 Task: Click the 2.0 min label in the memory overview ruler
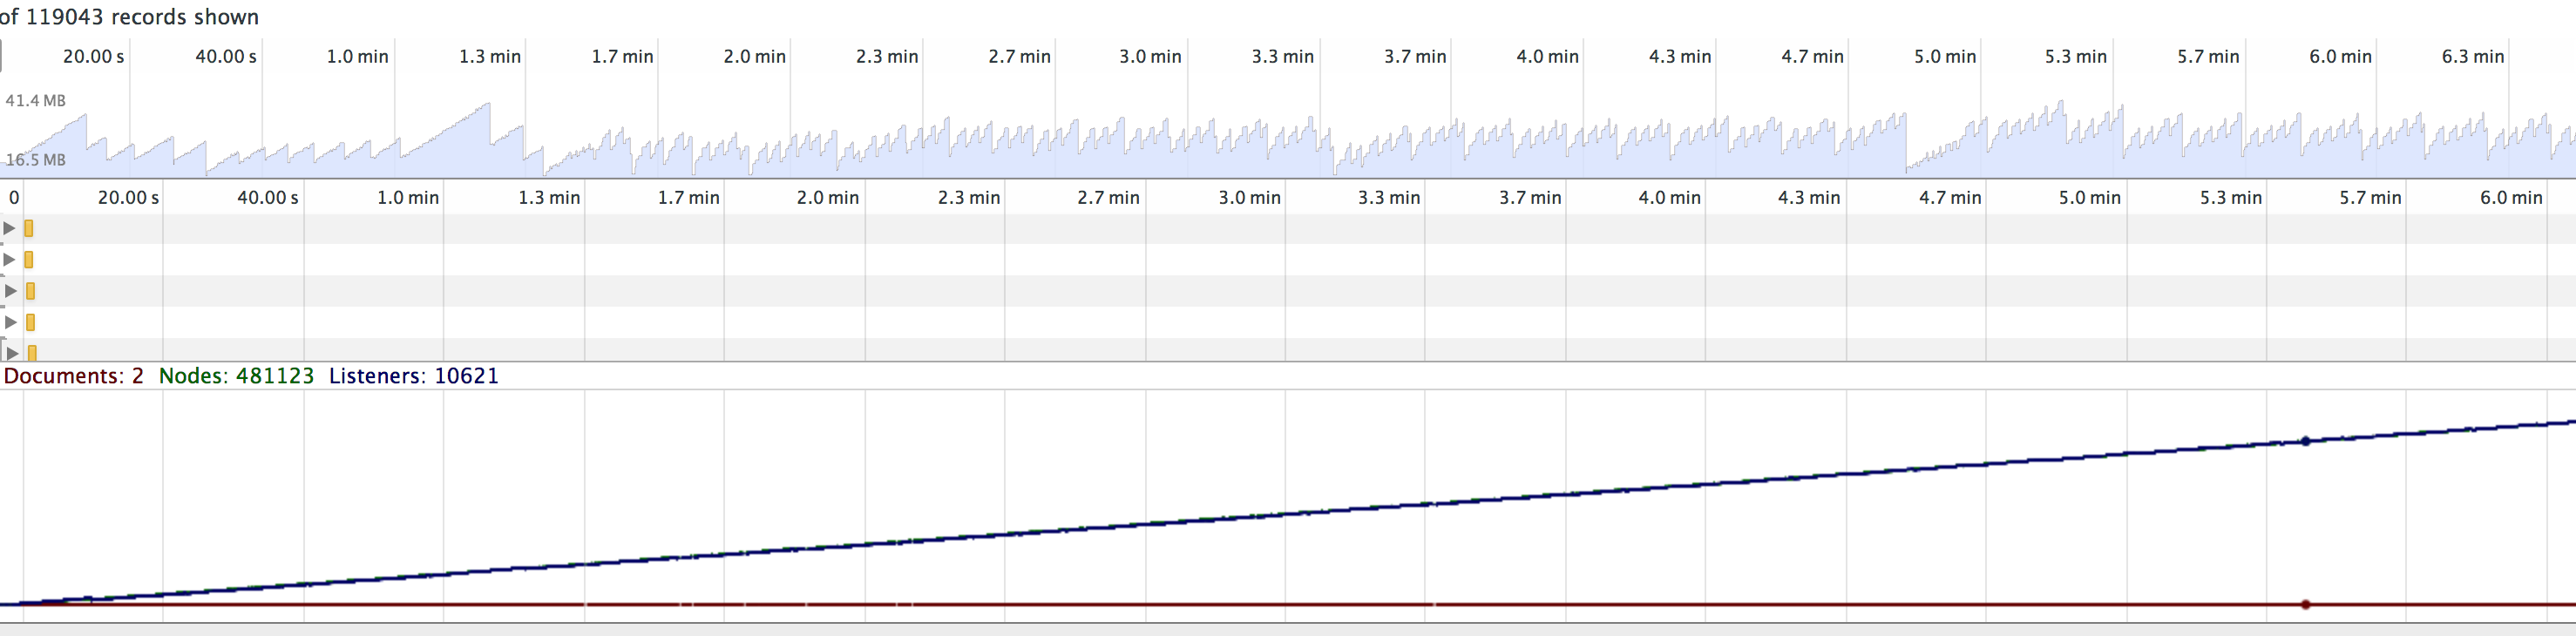click(x=755, y=57)
